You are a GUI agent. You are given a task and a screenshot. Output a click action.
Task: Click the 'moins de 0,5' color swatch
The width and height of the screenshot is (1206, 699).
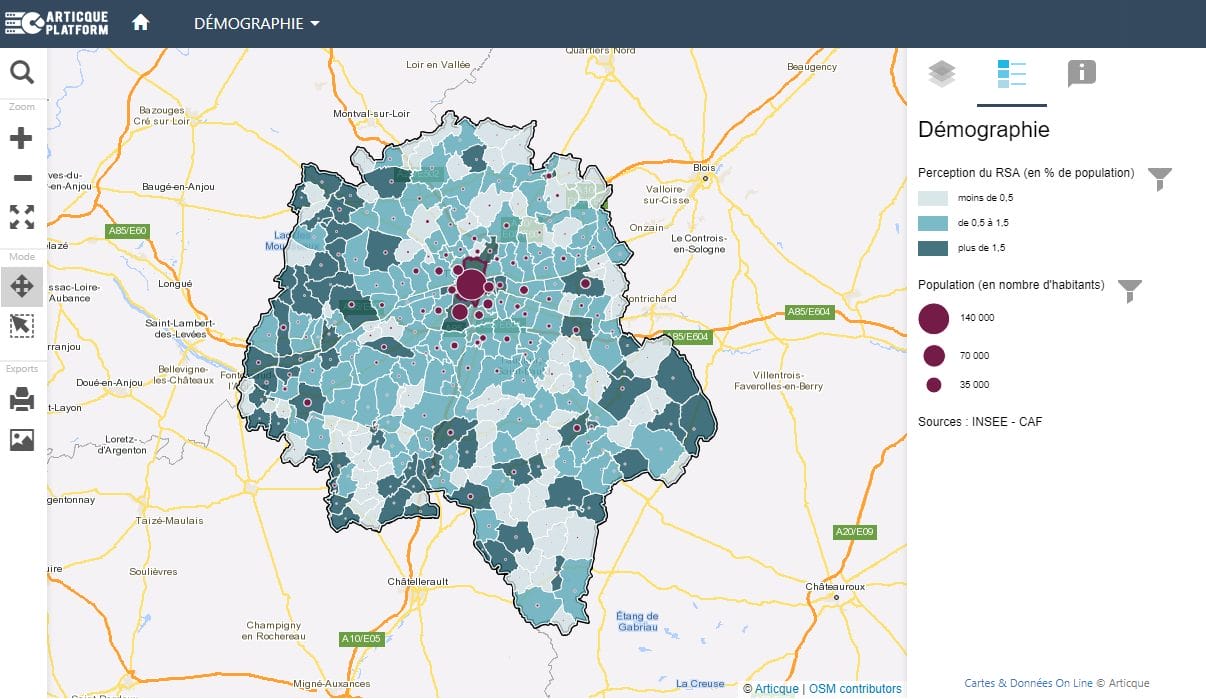[933, 198]
